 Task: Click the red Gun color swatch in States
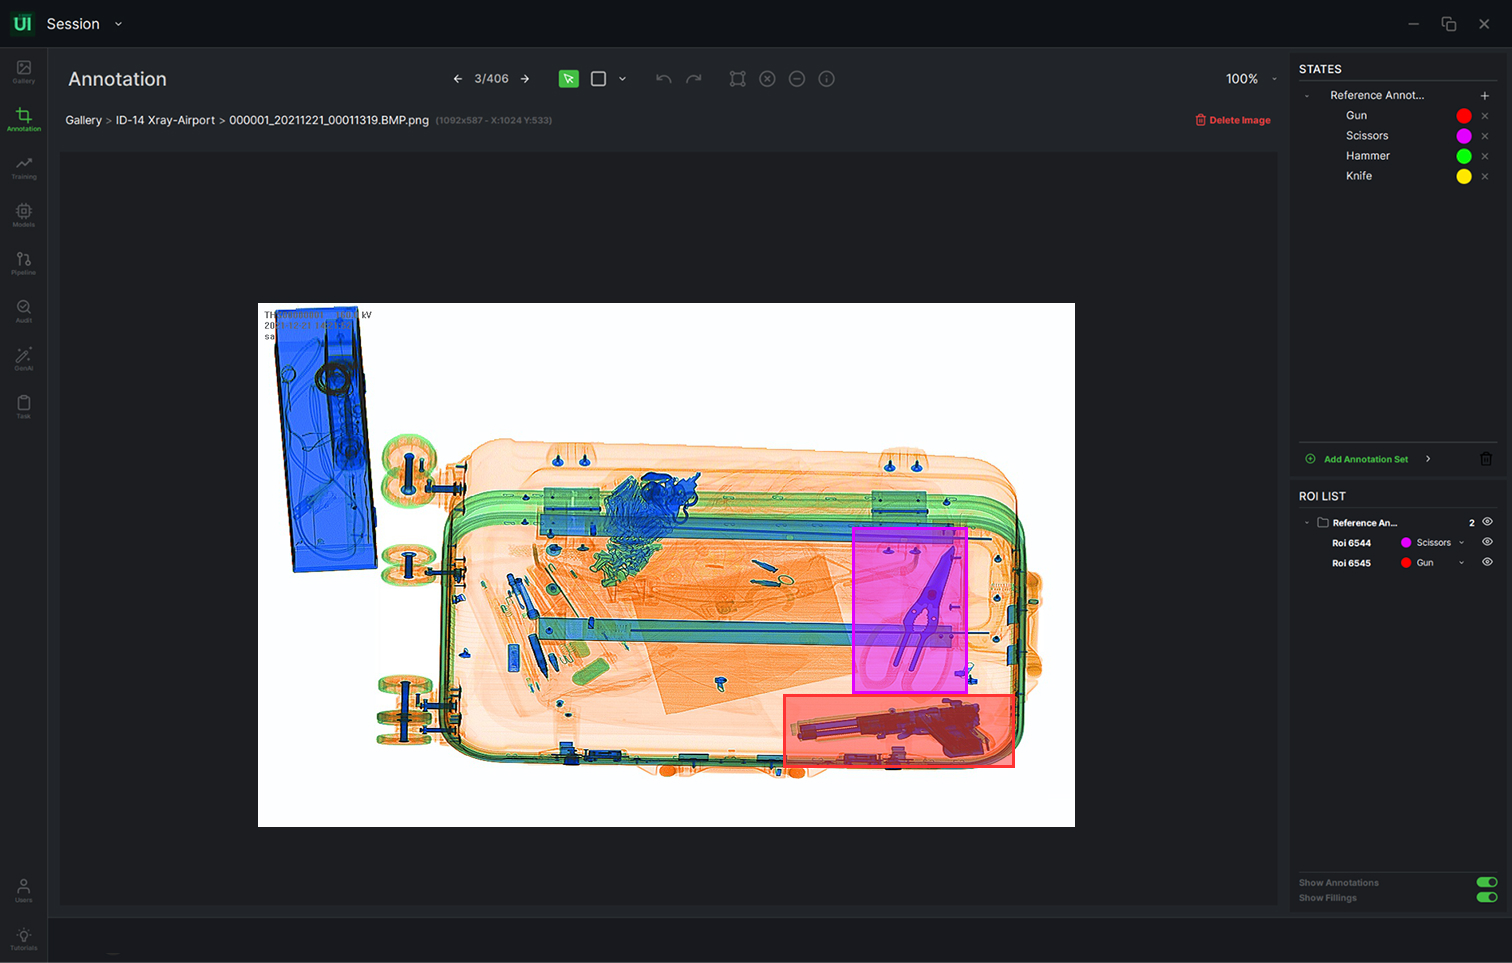(x=1464, y=116)
